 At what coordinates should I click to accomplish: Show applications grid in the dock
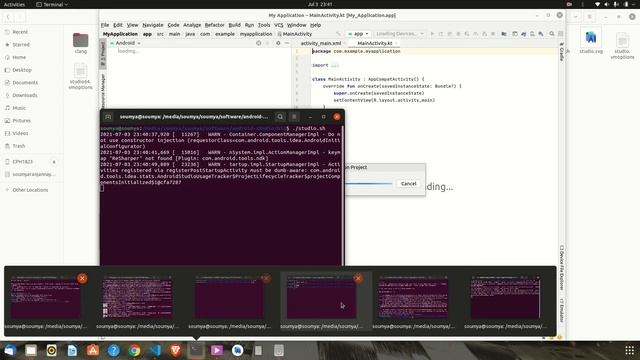click(x=629, y=350)
